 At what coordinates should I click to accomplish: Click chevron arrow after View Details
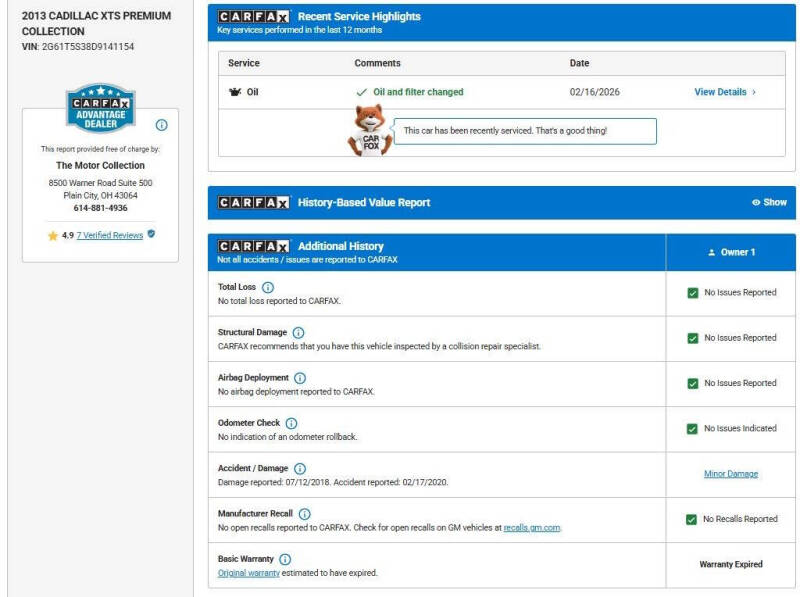coord(754,92)
